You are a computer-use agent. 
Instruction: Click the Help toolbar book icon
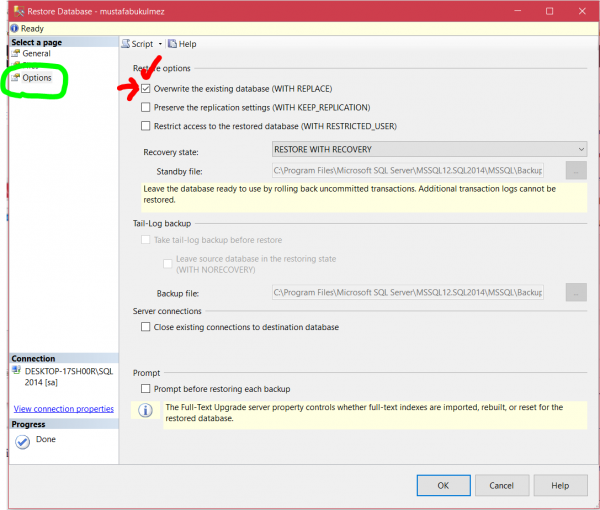(x=173, y=44)
